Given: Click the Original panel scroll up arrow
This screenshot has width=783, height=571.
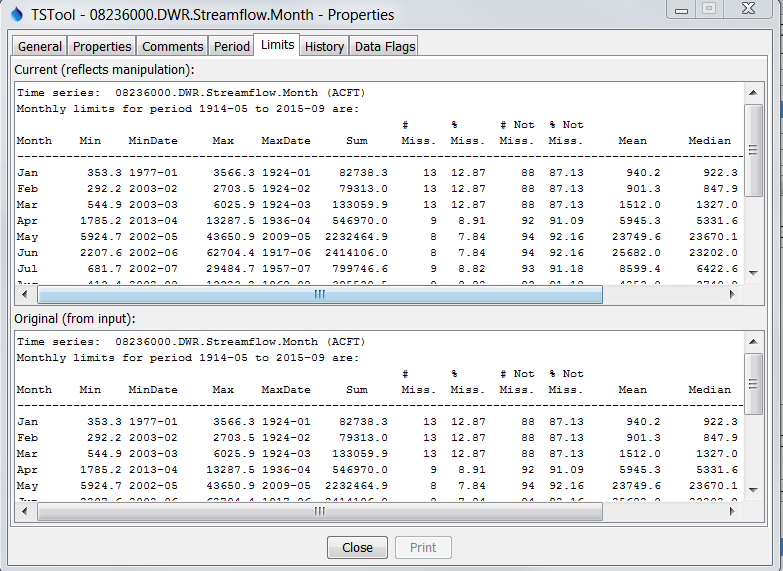Looking at the screenshot, I should [x=754, y=342].
